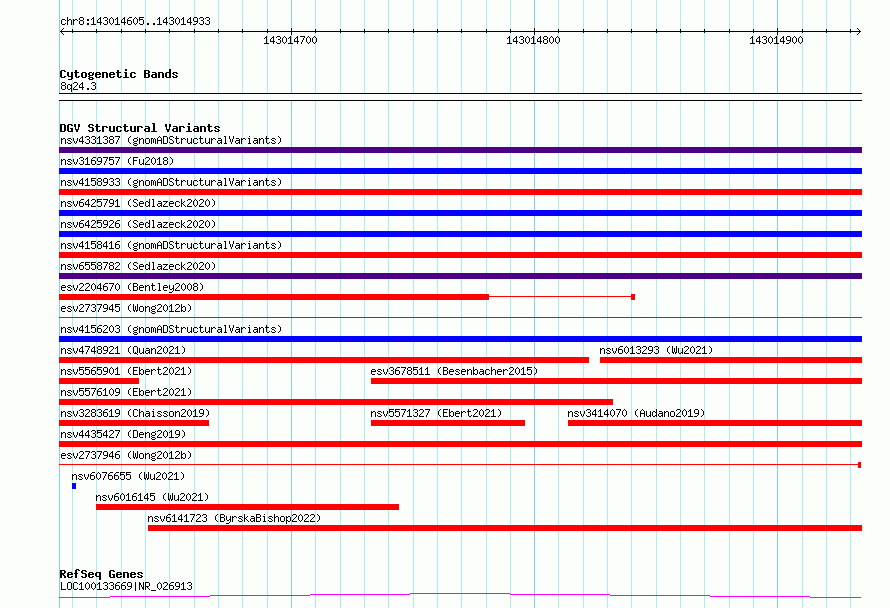Click the red bar under nsv3283619

134,423
